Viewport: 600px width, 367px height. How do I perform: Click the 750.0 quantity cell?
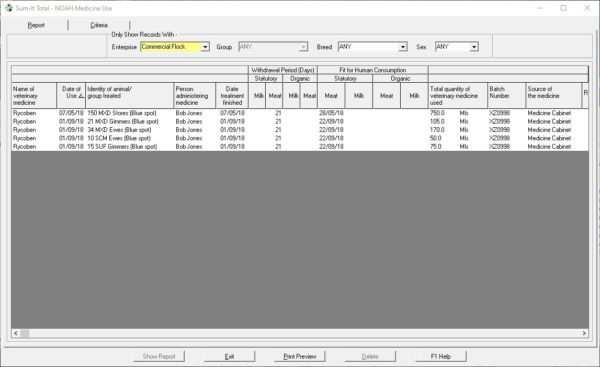[437, 113]
